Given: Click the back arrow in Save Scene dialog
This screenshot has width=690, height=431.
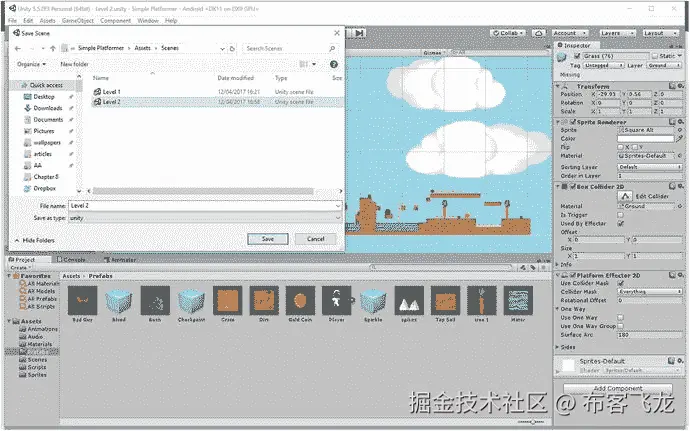Looking at the screenshot, I should pos(18,48).
